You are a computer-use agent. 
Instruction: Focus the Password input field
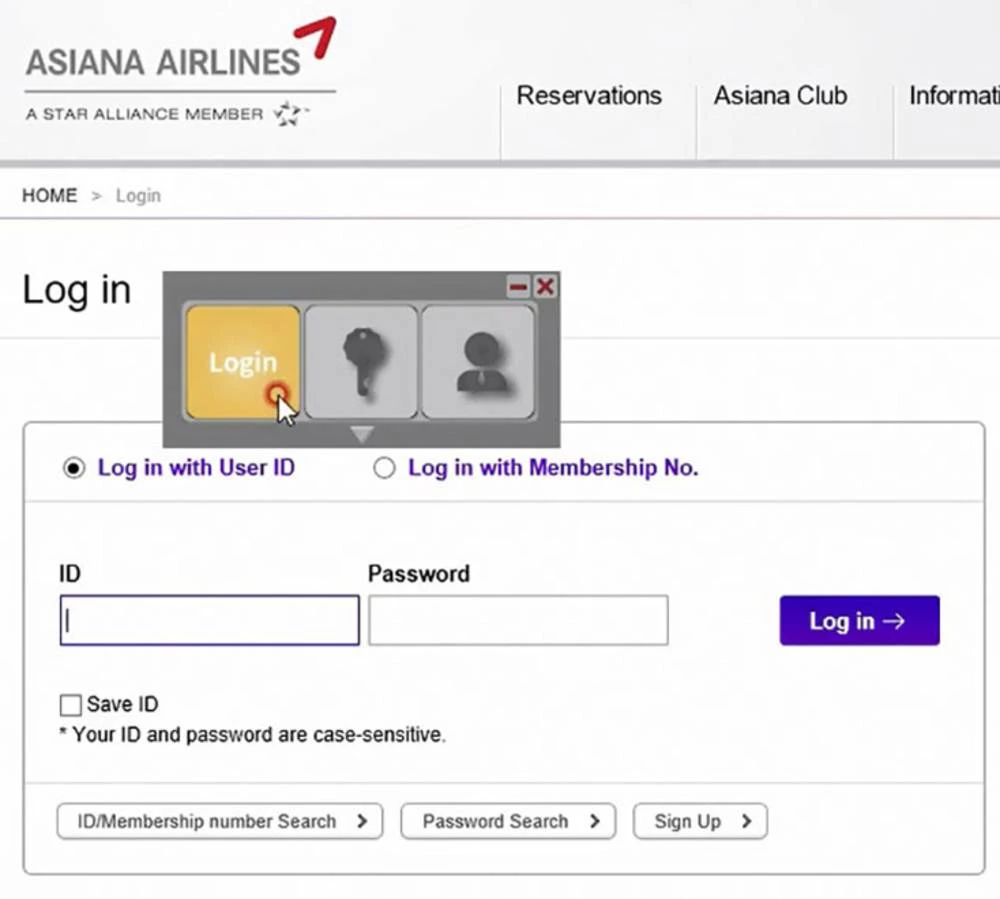click(518, 621)
